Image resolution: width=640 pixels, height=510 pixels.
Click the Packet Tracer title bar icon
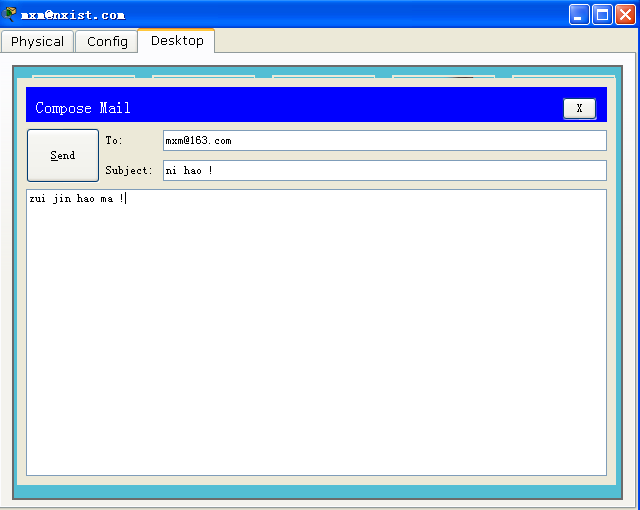coord(9,14)
